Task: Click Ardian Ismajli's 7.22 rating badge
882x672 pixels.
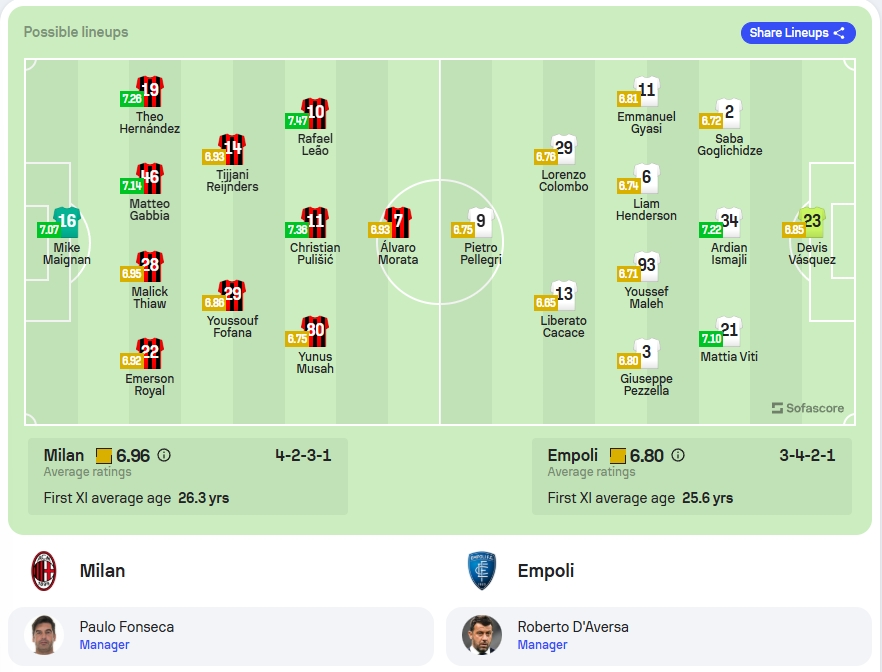Action: pyautogui.click(x=711, y=229)
